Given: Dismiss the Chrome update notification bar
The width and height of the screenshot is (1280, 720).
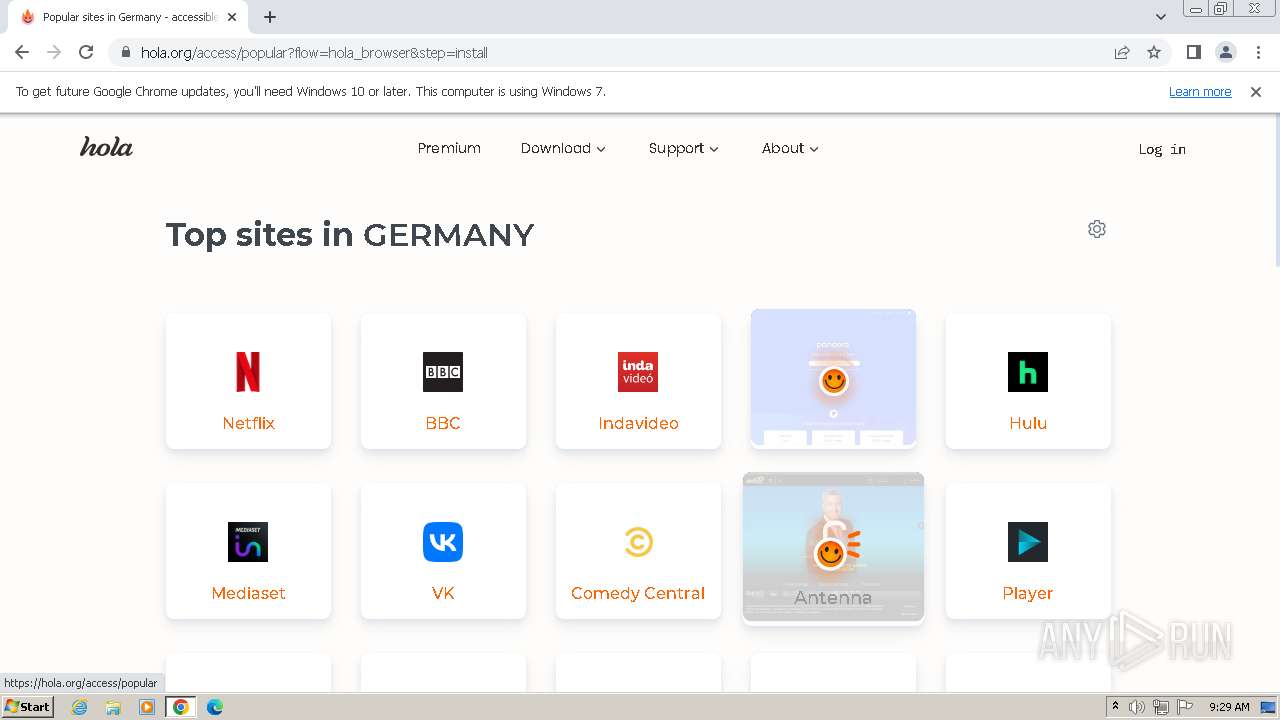Looking at the screenshot, I should coord(1256,91).
